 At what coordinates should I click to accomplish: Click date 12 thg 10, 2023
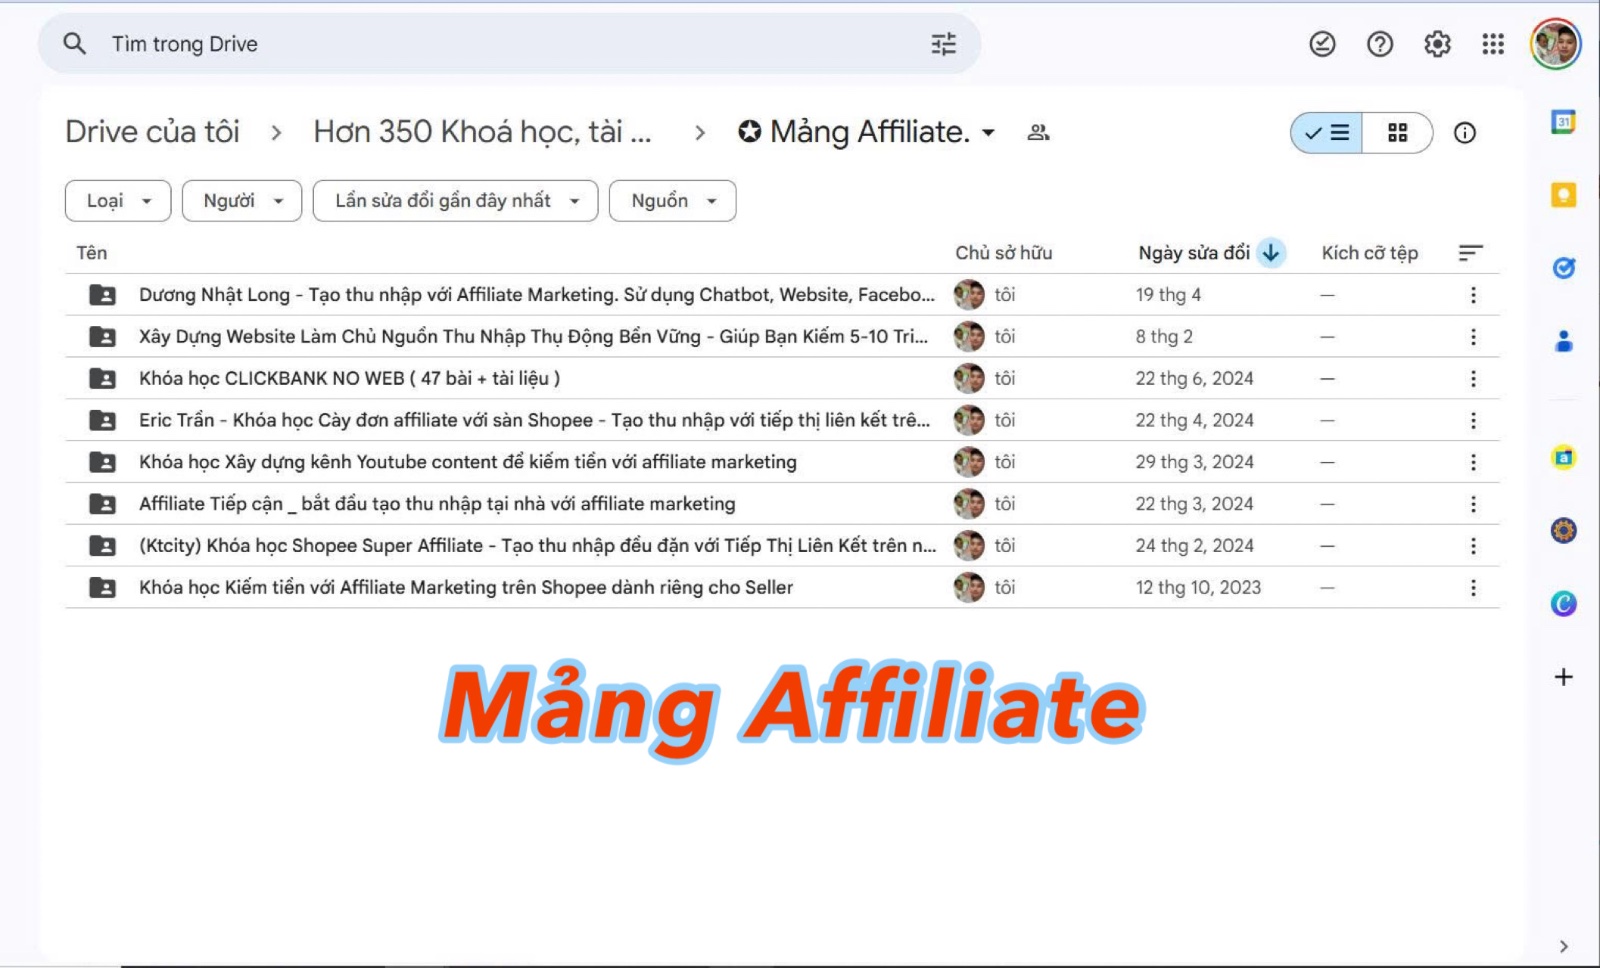point(1198,588)
